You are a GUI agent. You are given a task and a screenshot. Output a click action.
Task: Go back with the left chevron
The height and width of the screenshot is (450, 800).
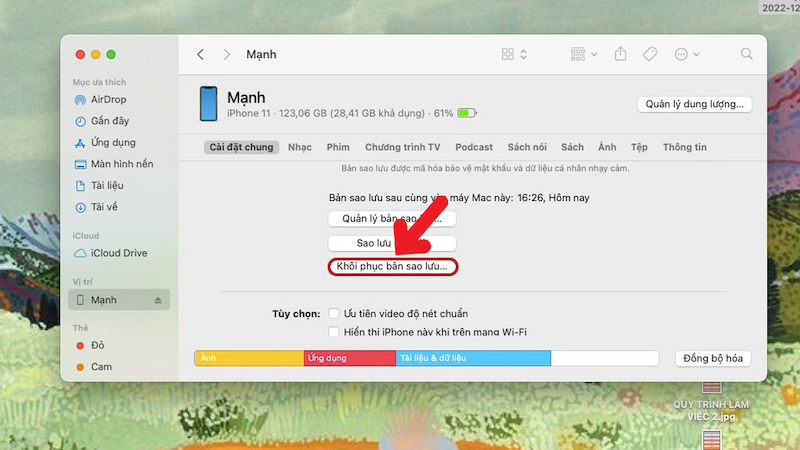coord(201,55)
